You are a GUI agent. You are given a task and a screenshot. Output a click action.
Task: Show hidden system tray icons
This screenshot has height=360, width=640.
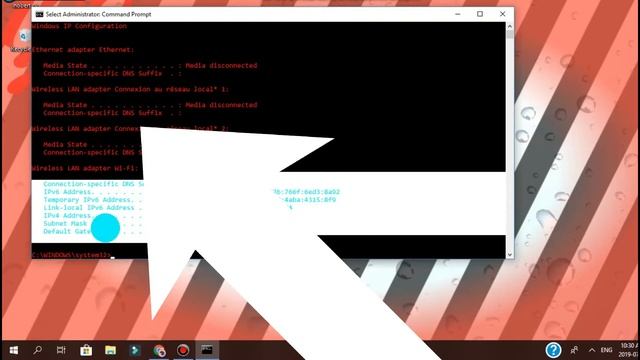[x=591, y=350]
